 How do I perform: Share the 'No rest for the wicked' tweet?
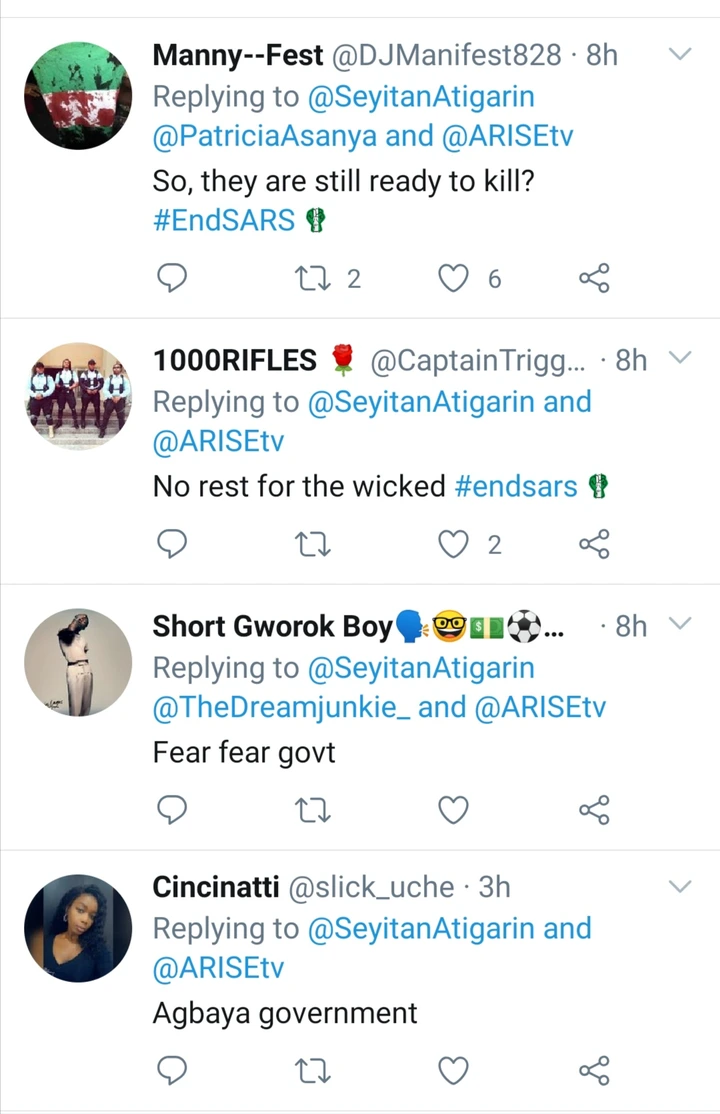[594, 545]
